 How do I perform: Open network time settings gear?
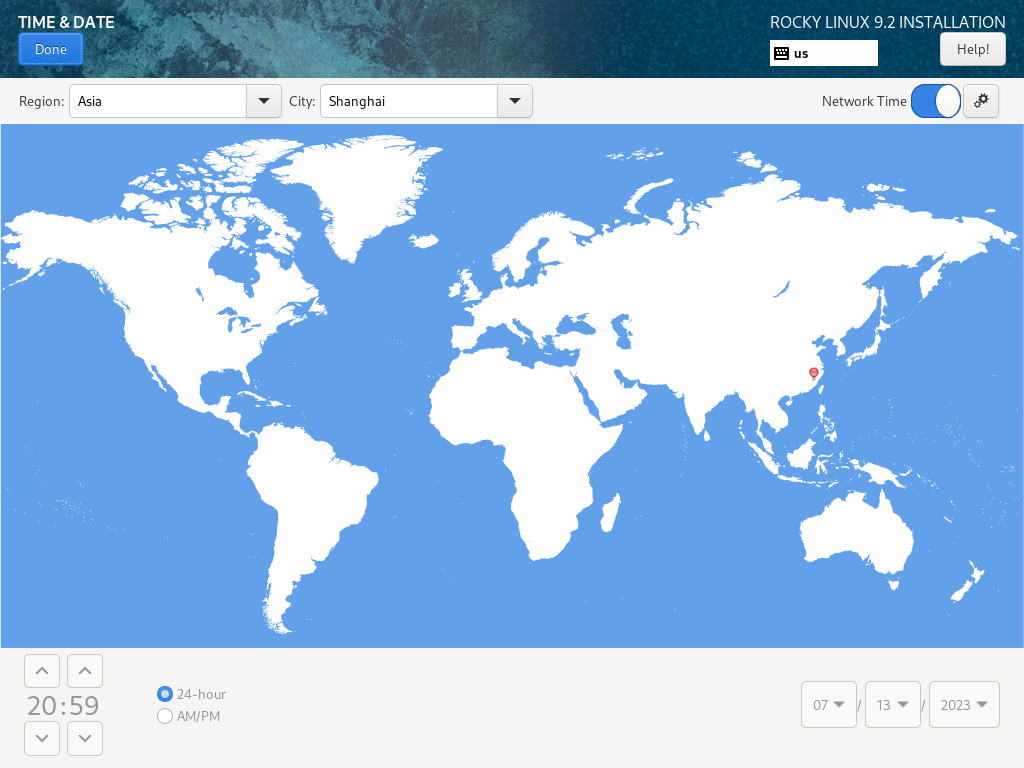pyautogui.click(x=981, y=101)
